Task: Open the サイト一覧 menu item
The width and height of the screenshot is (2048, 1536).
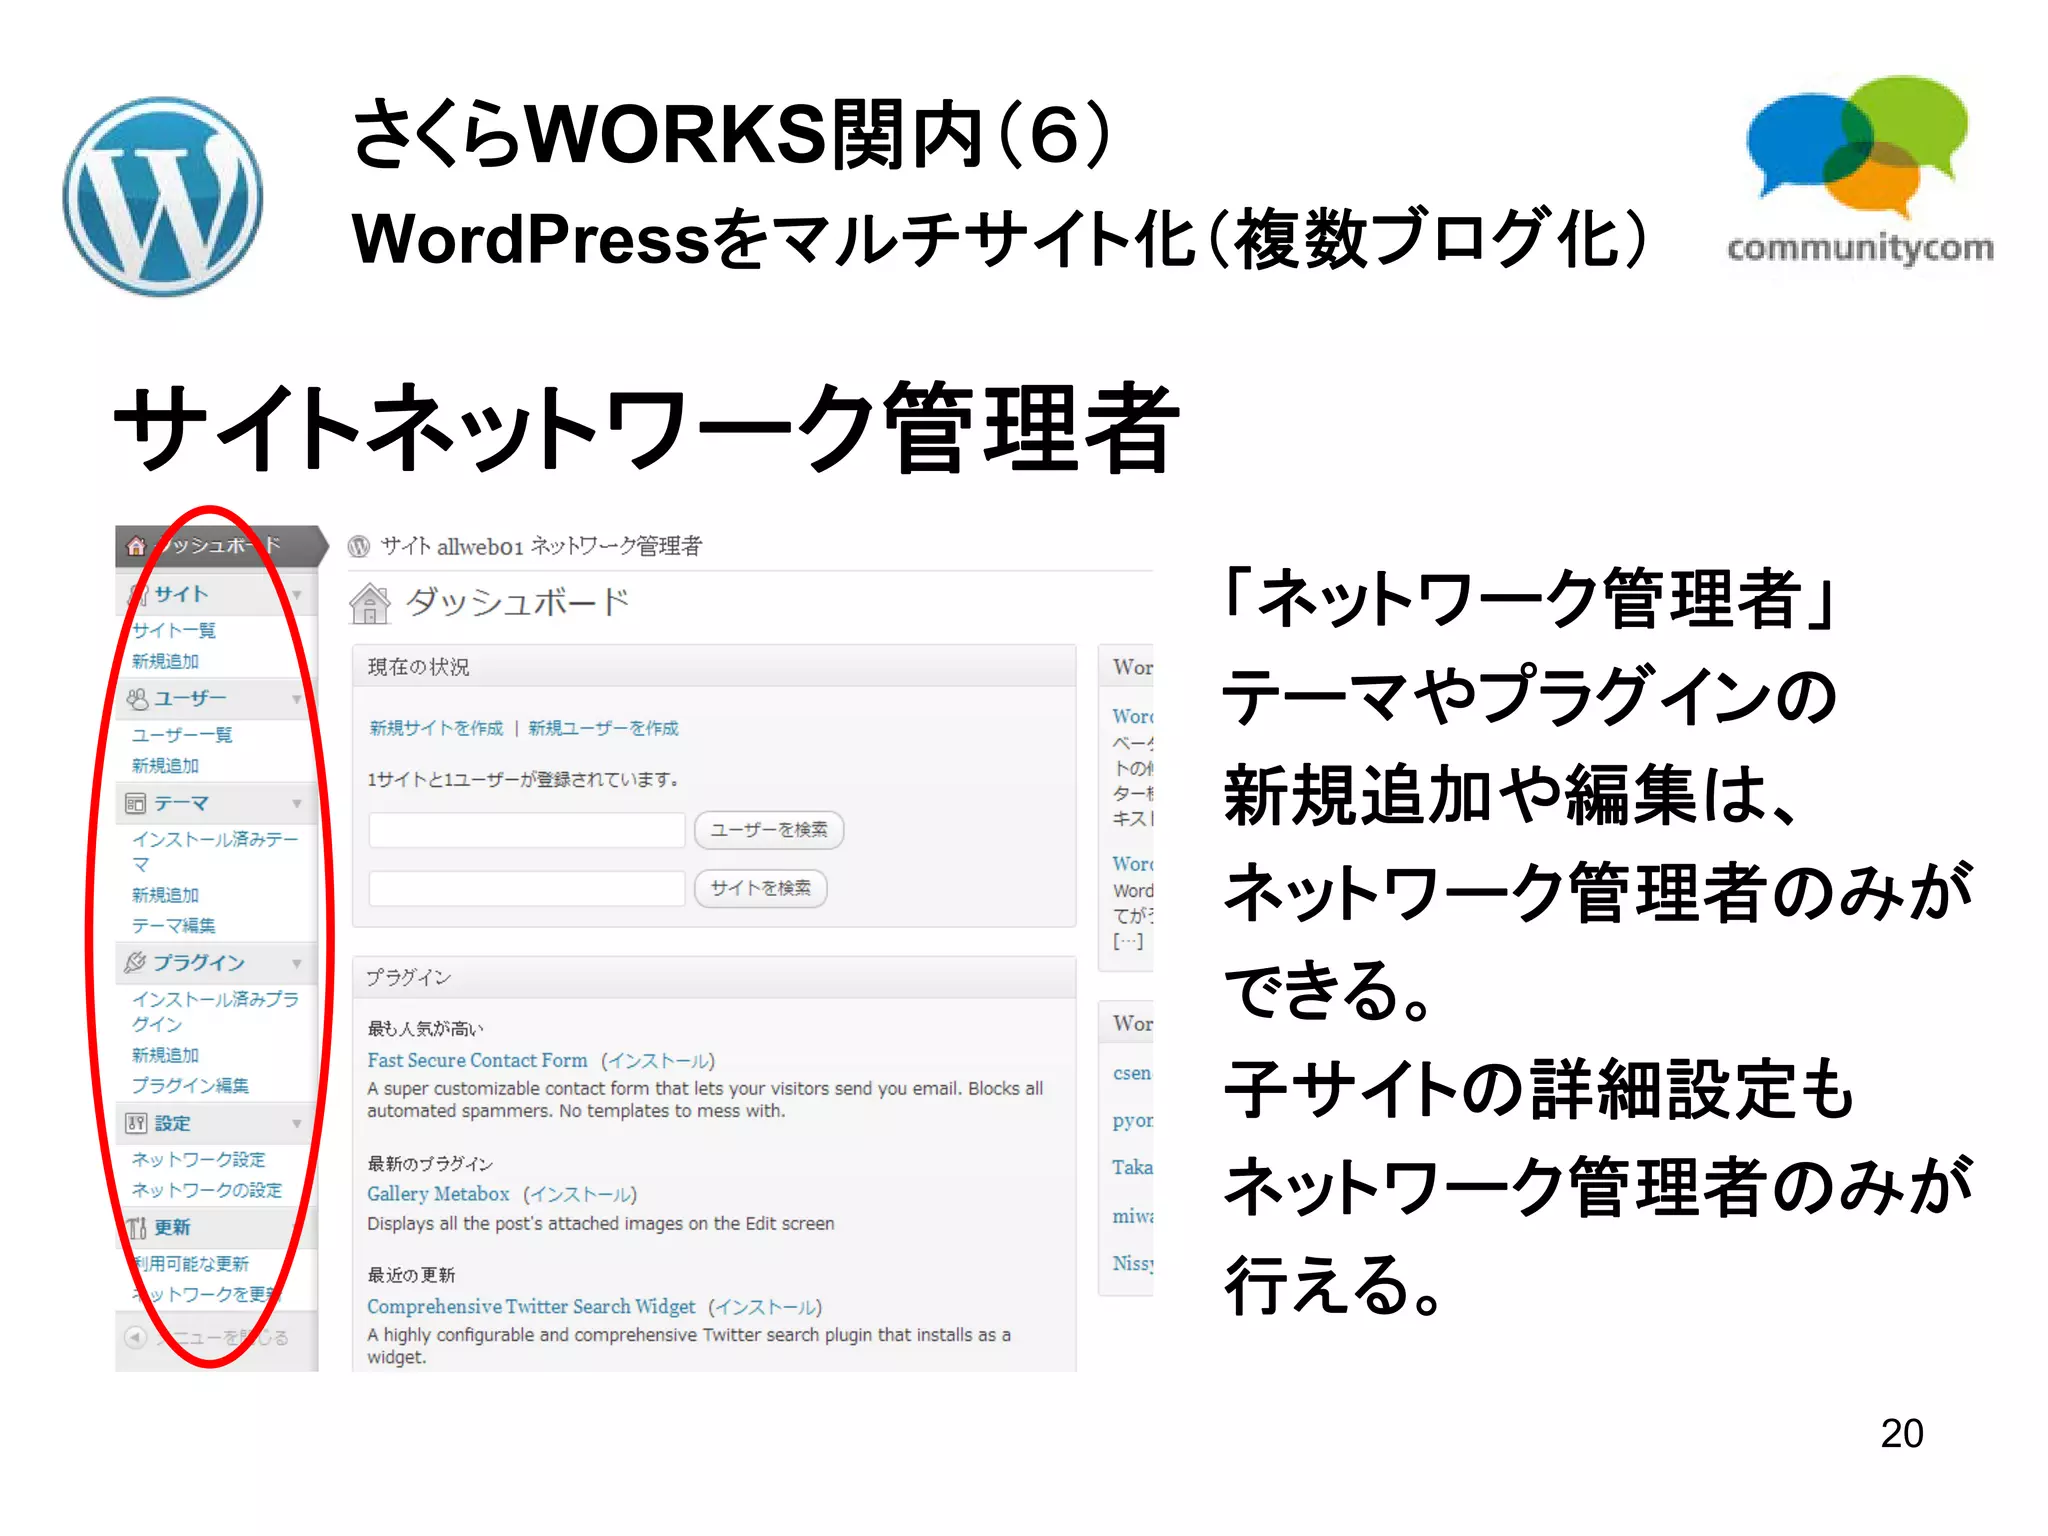Action: pos(174,630)
